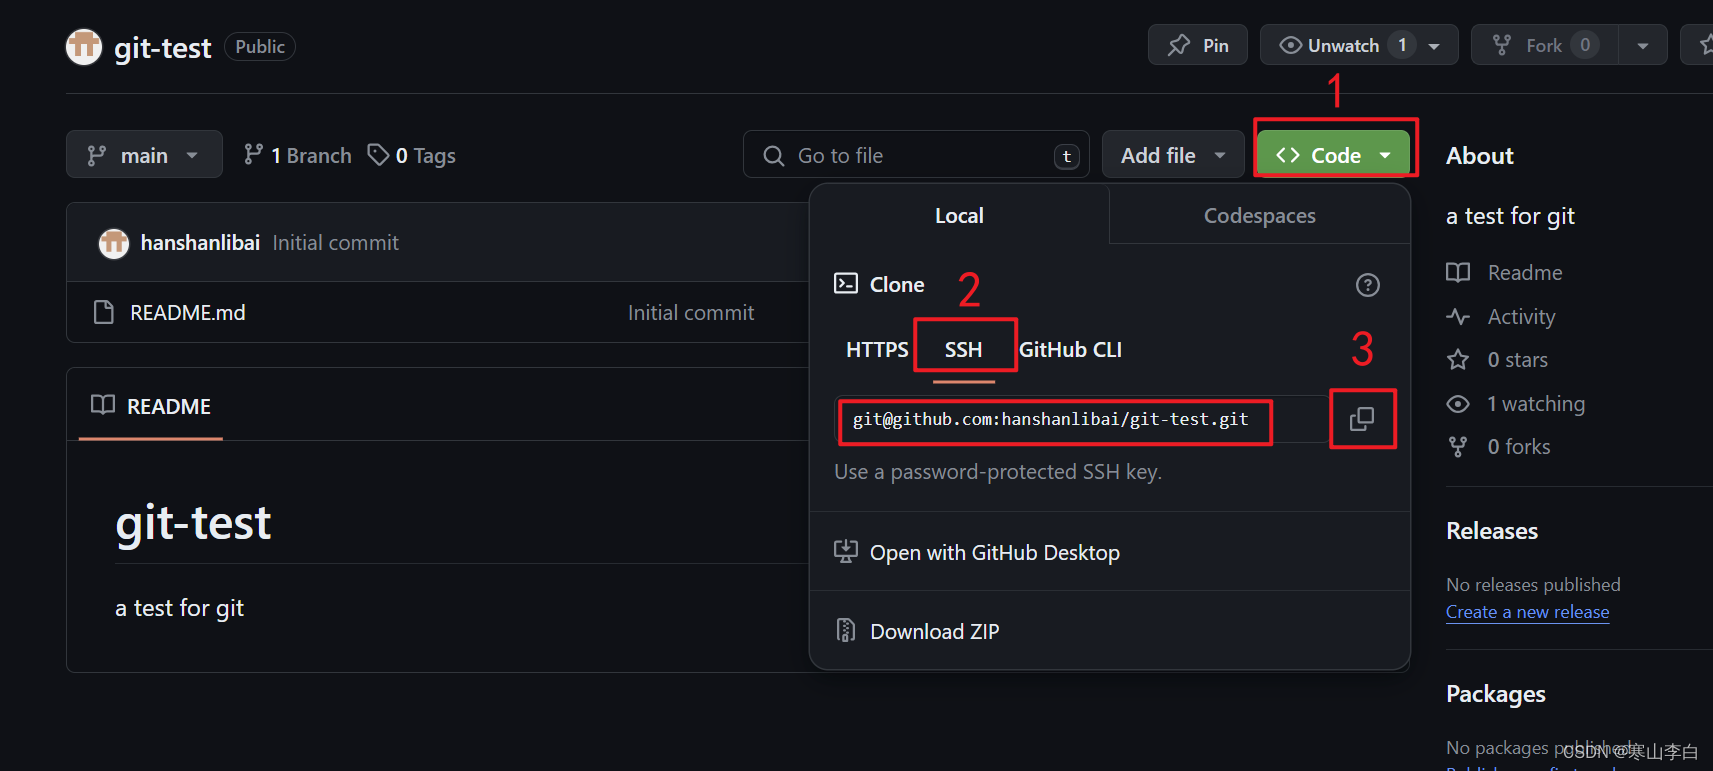This screenshot has width=1713, height=771.
Task: Click Create a new release link
Action: click(1527, 611)
